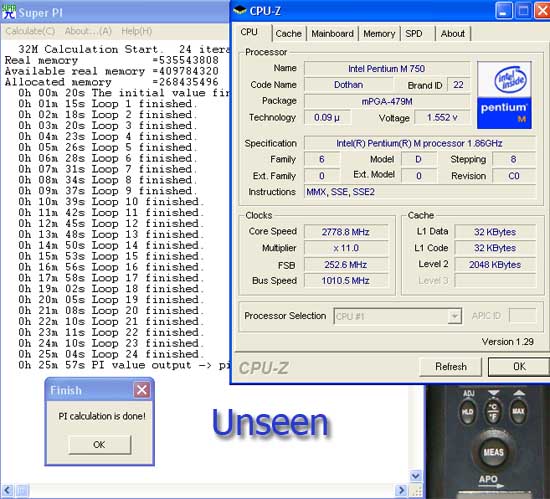This screenshot has width=550, height=499.
Task: Click the Super PI scroll left arrow
Action: tap(8, 490)
